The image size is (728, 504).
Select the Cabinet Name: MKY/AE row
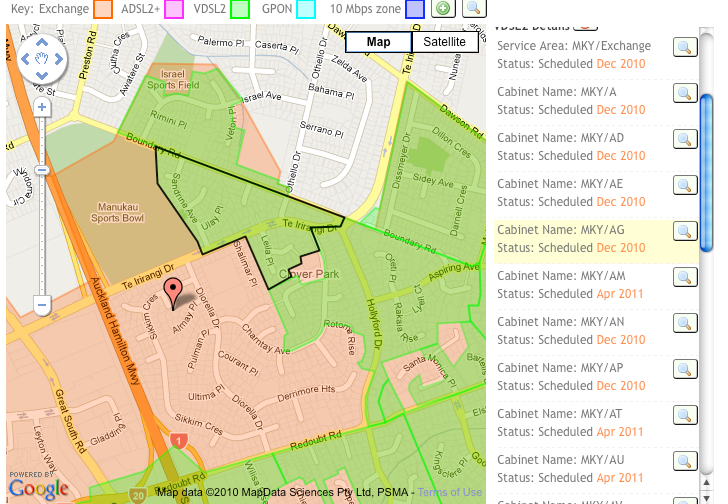tap(596, 193)
